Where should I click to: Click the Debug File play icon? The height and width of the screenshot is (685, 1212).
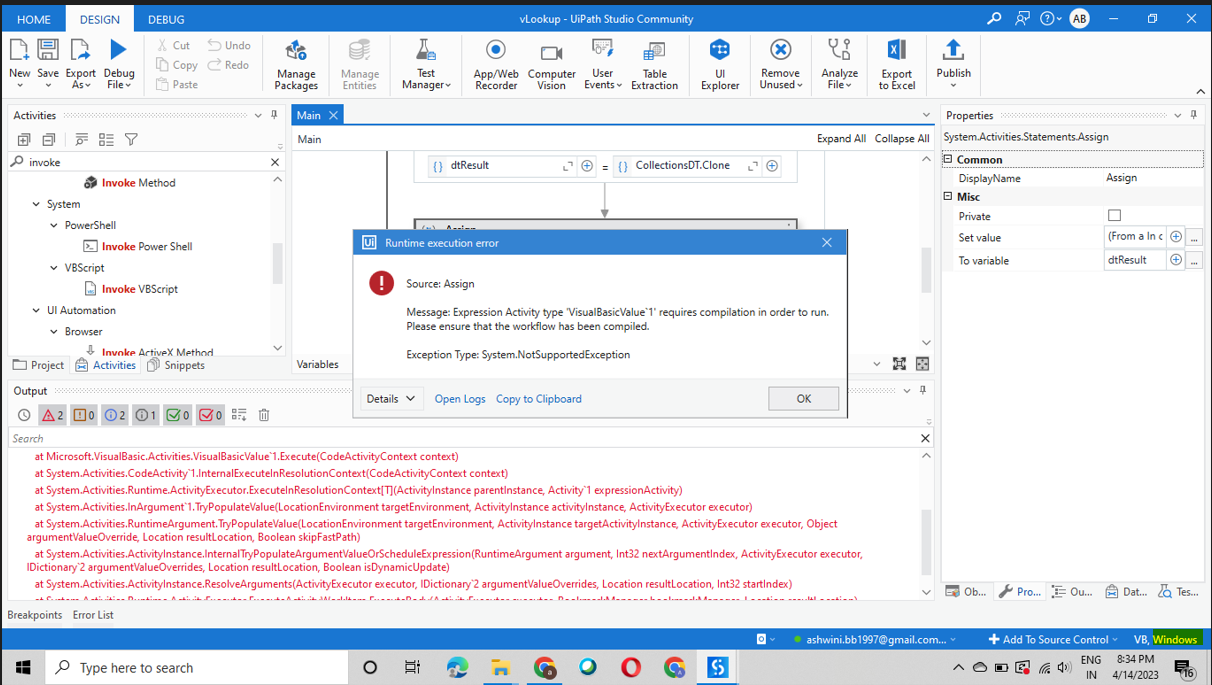point(119,50)
